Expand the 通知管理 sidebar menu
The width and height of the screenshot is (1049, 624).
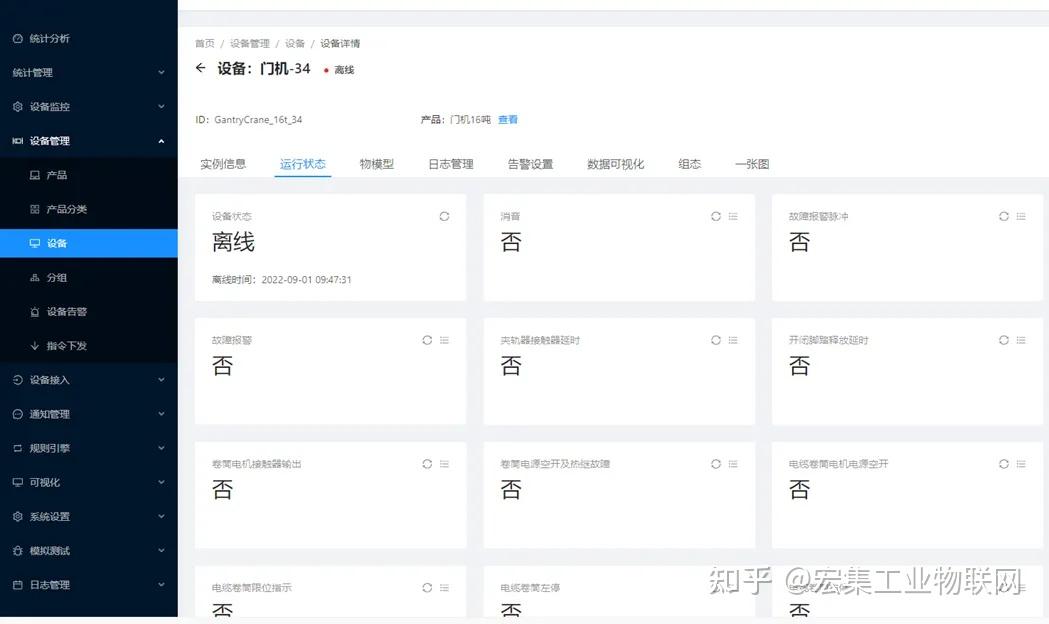click(x=89, y=413)
